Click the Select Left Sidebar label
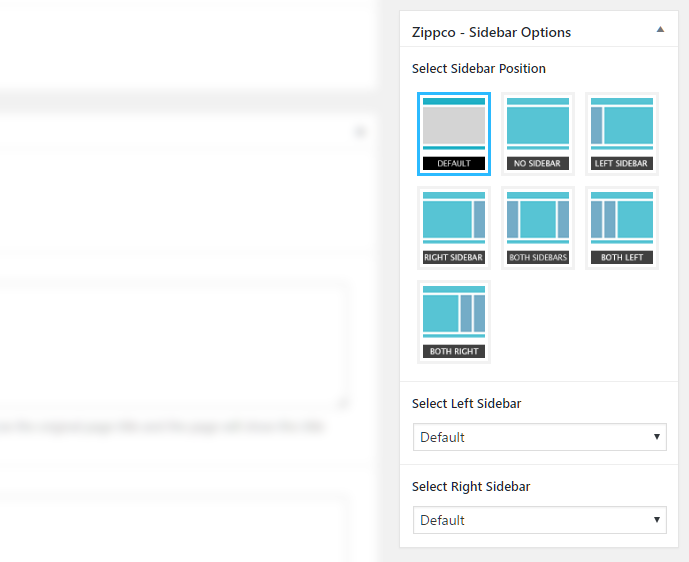The image size is (689, 562). [x=466, y=403]
